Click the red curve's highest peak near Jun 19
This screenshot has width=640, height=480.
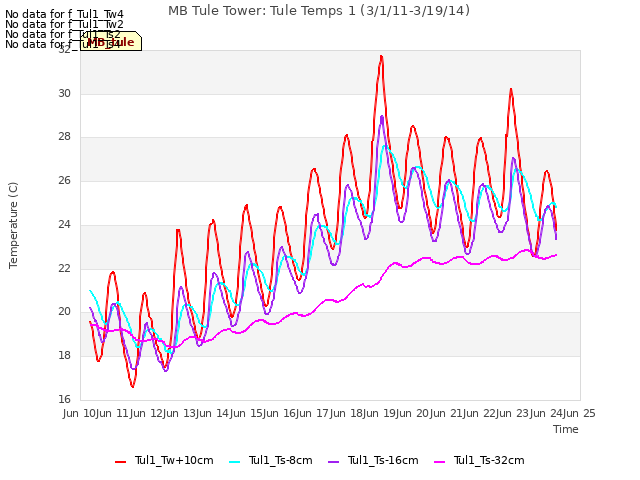click(381, 56)
